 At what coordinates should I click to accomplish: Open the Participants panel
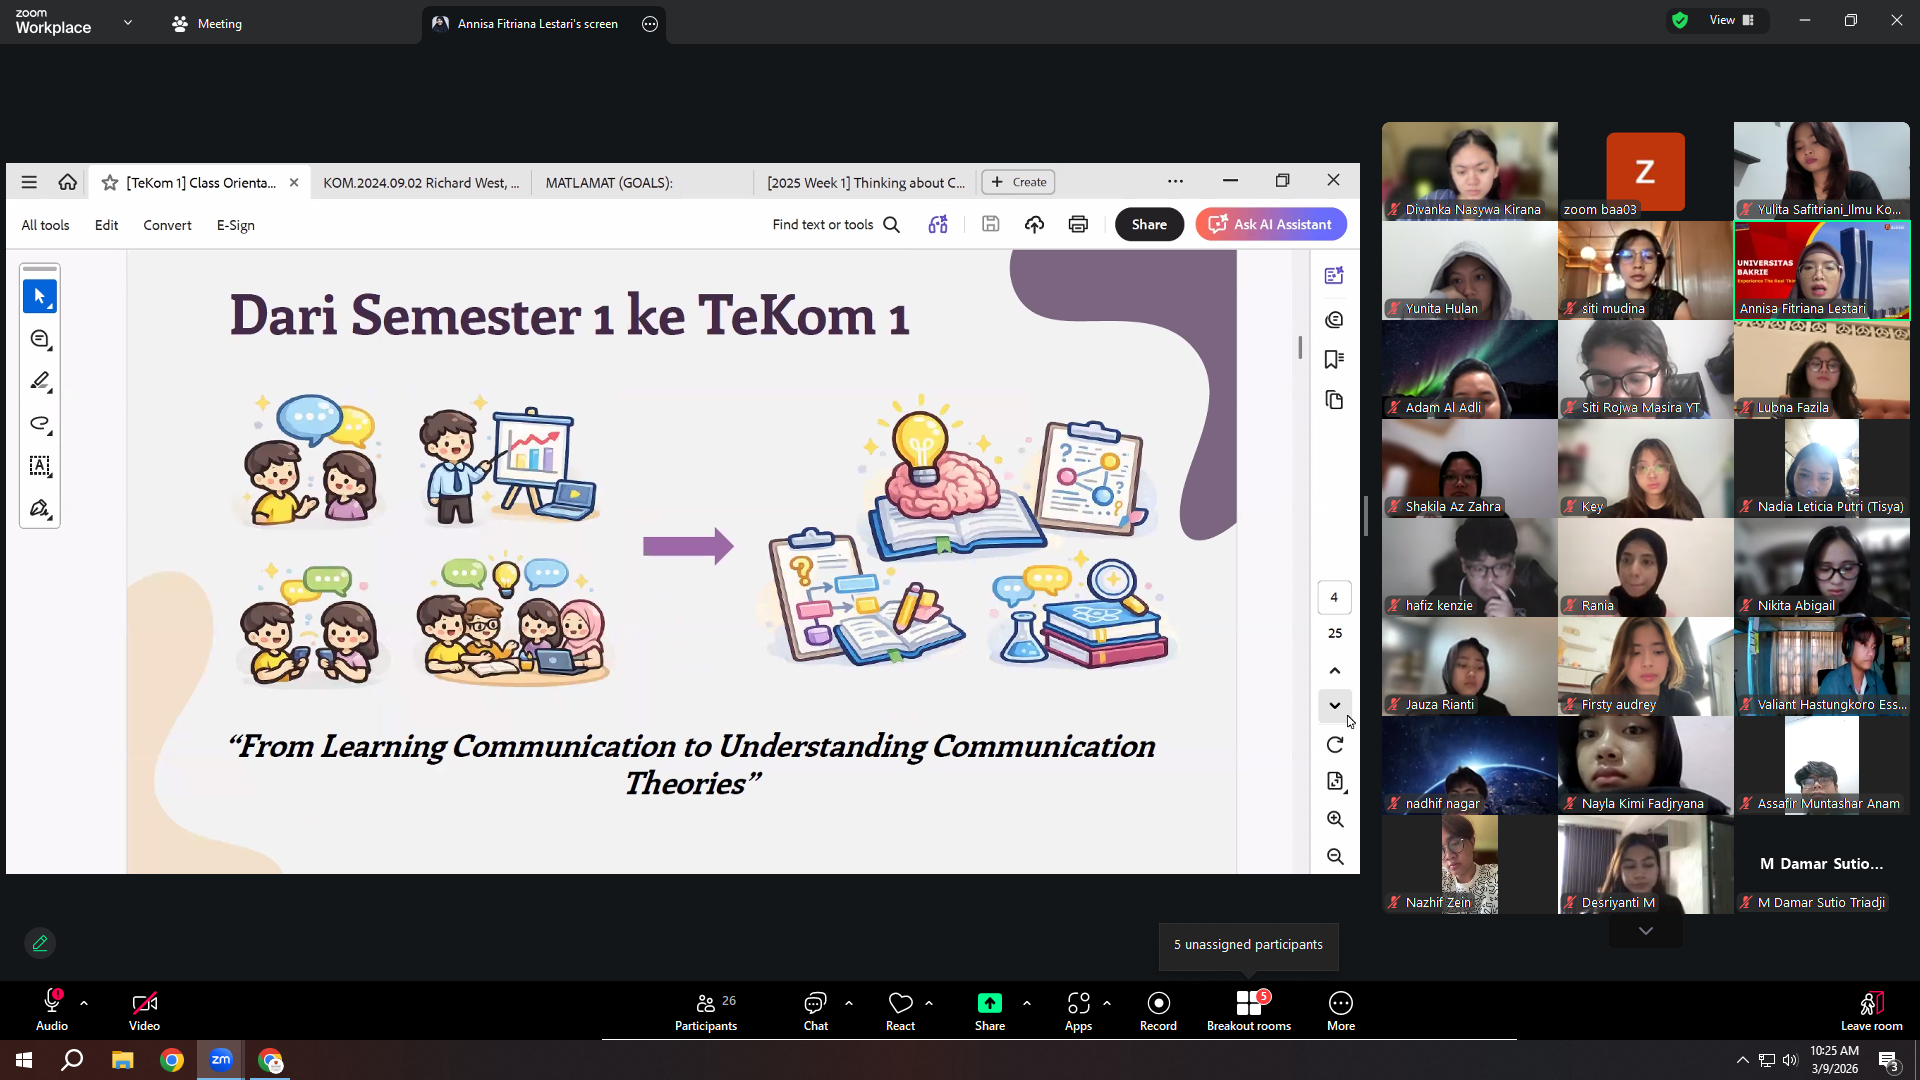(706, 1011)
